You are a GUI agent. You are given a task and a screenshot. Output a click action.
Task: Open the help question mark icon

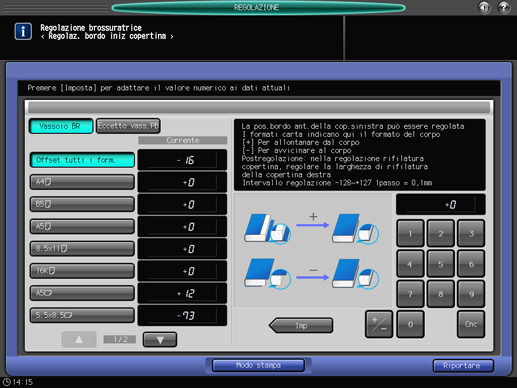(x=504, y=7)
